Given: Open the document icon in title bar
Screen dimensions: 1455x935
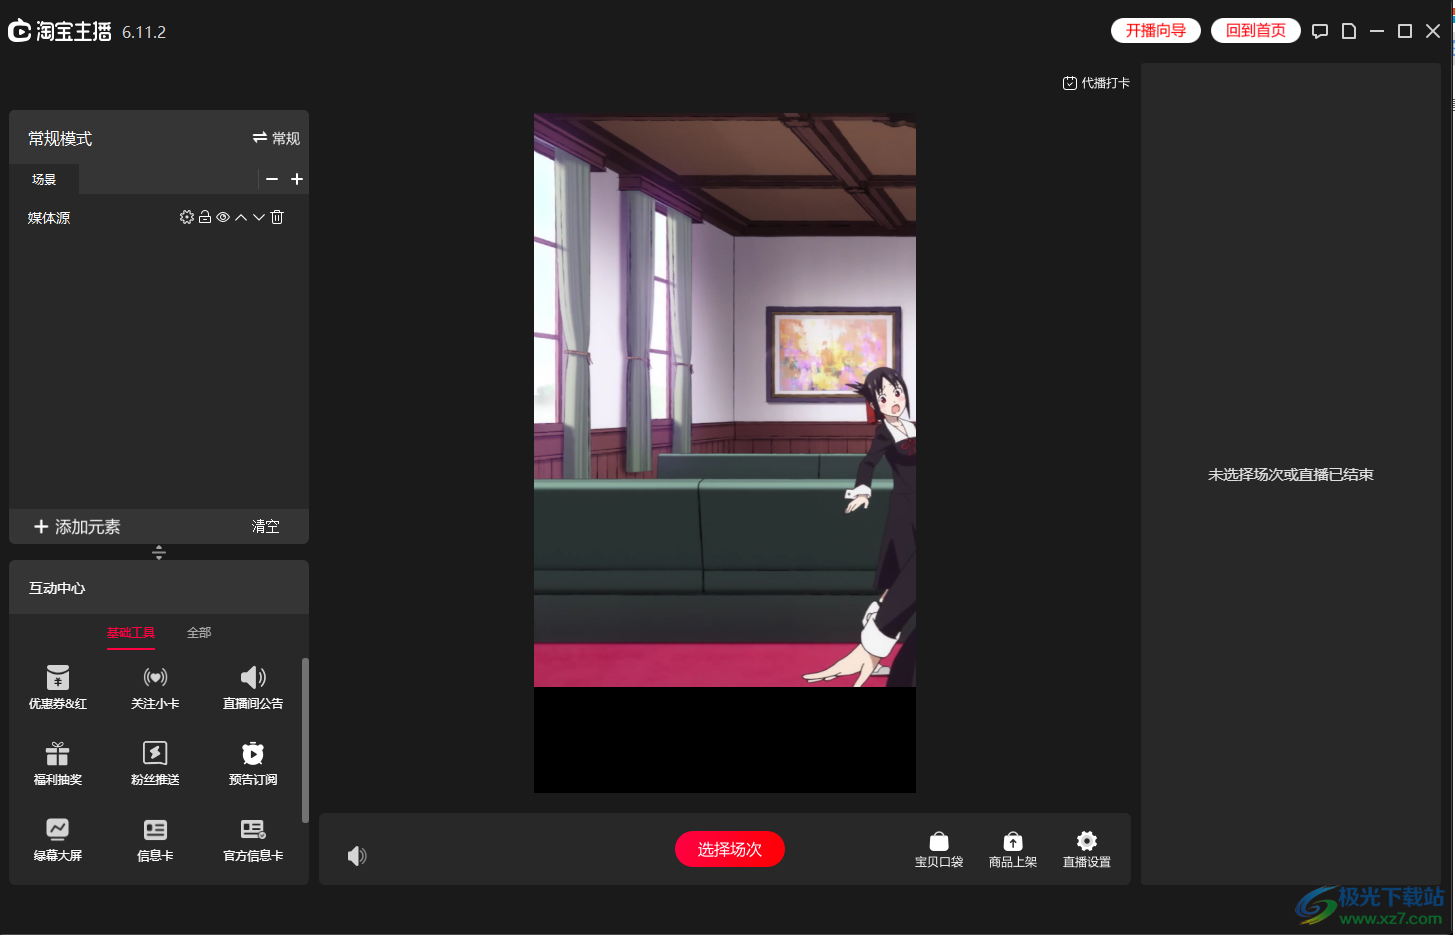Looking at the screenshot, I should [x=1349, y=31].
